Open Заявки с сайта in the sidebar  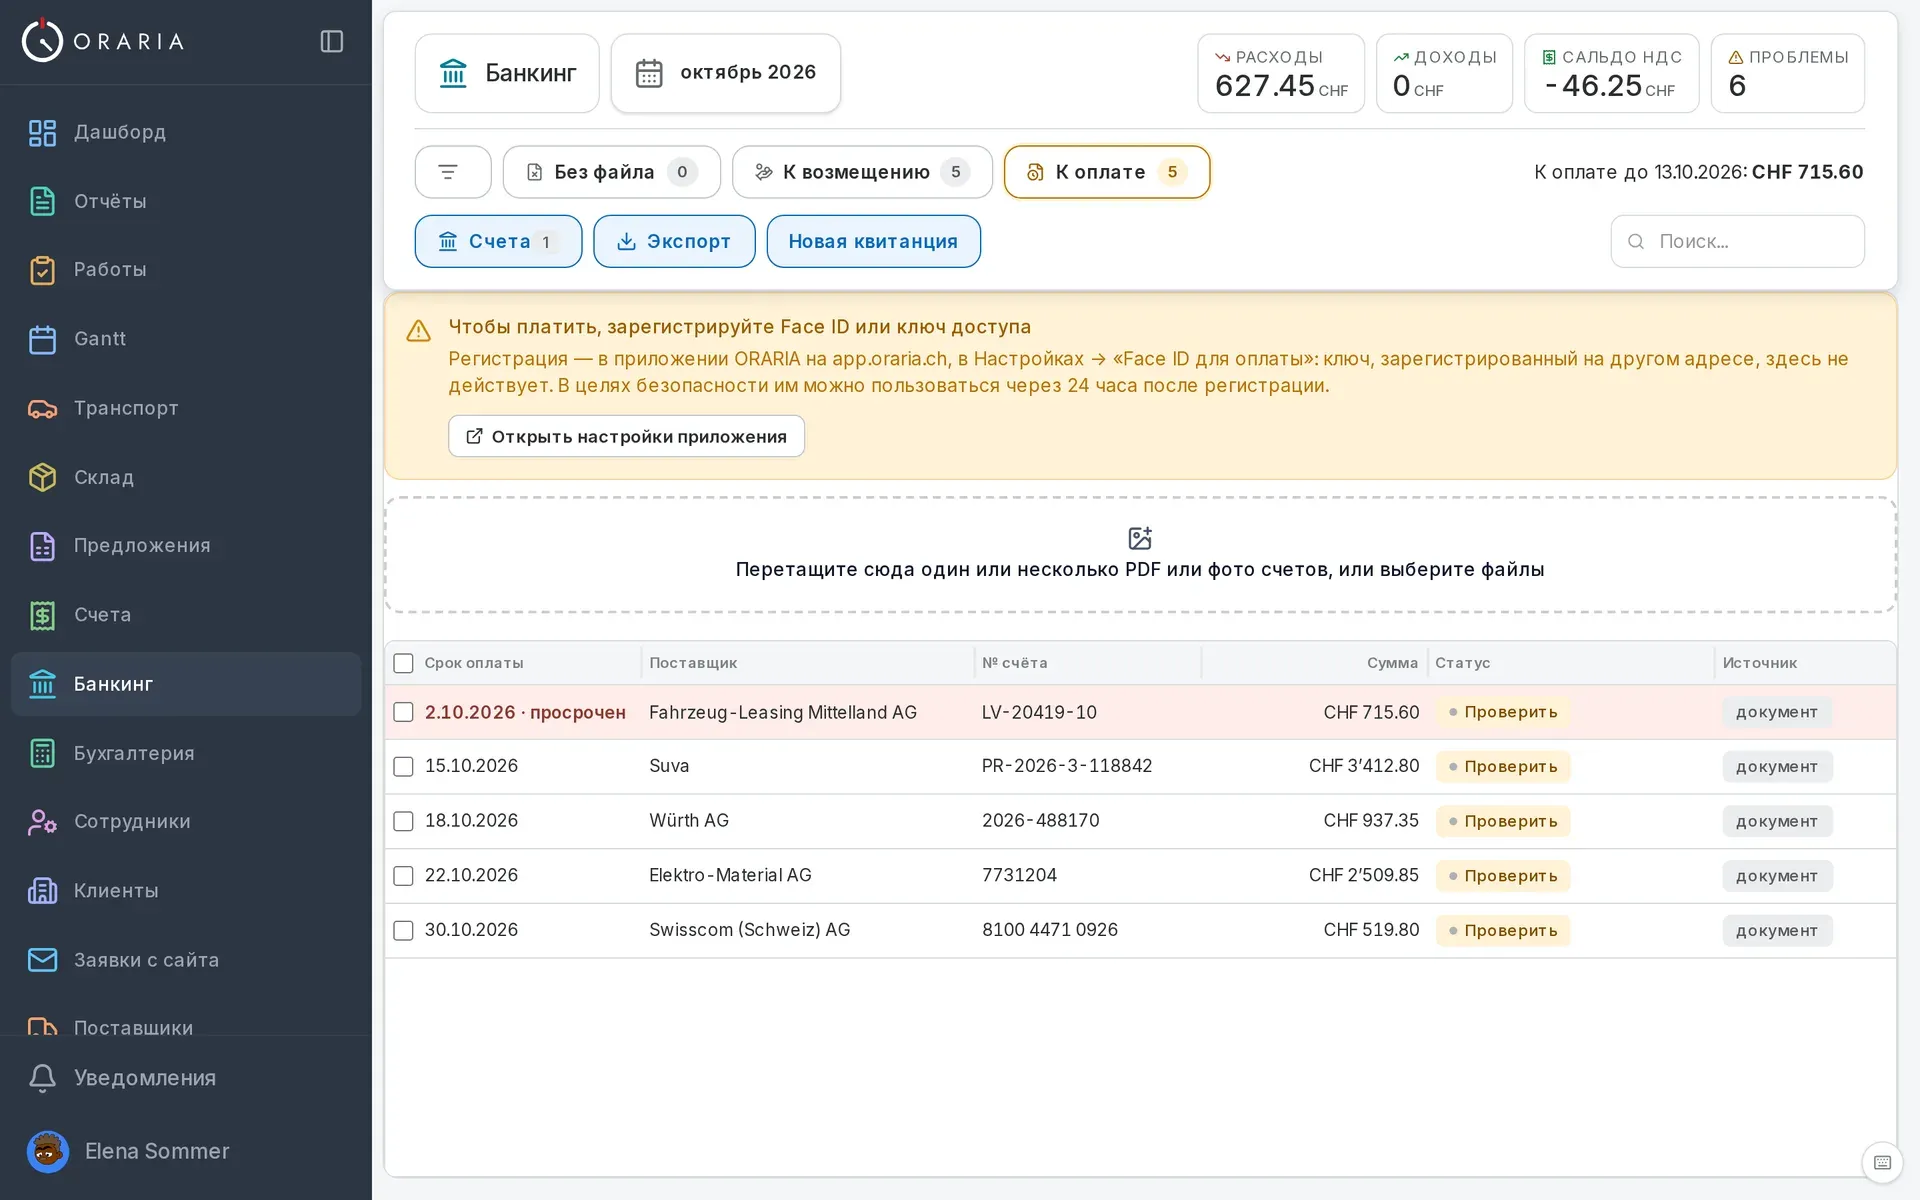coord(186,960)
